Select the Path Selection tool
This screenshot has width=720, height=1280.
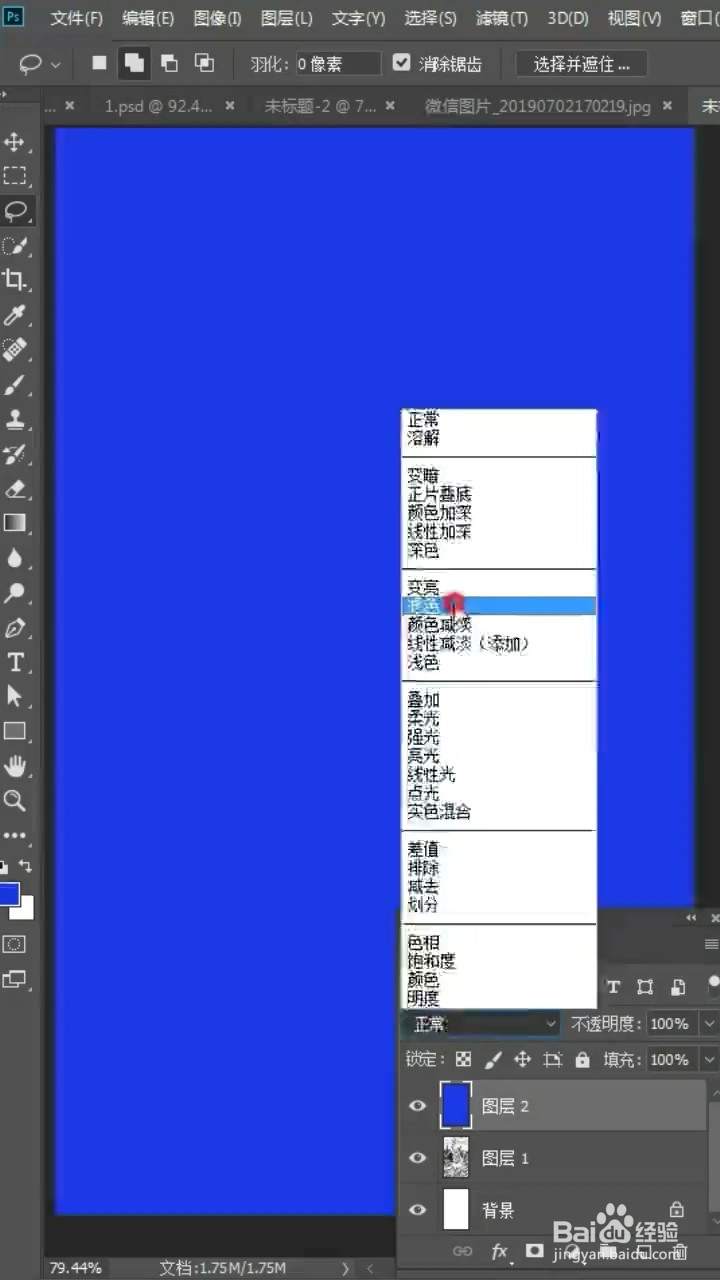pos(15,696)
